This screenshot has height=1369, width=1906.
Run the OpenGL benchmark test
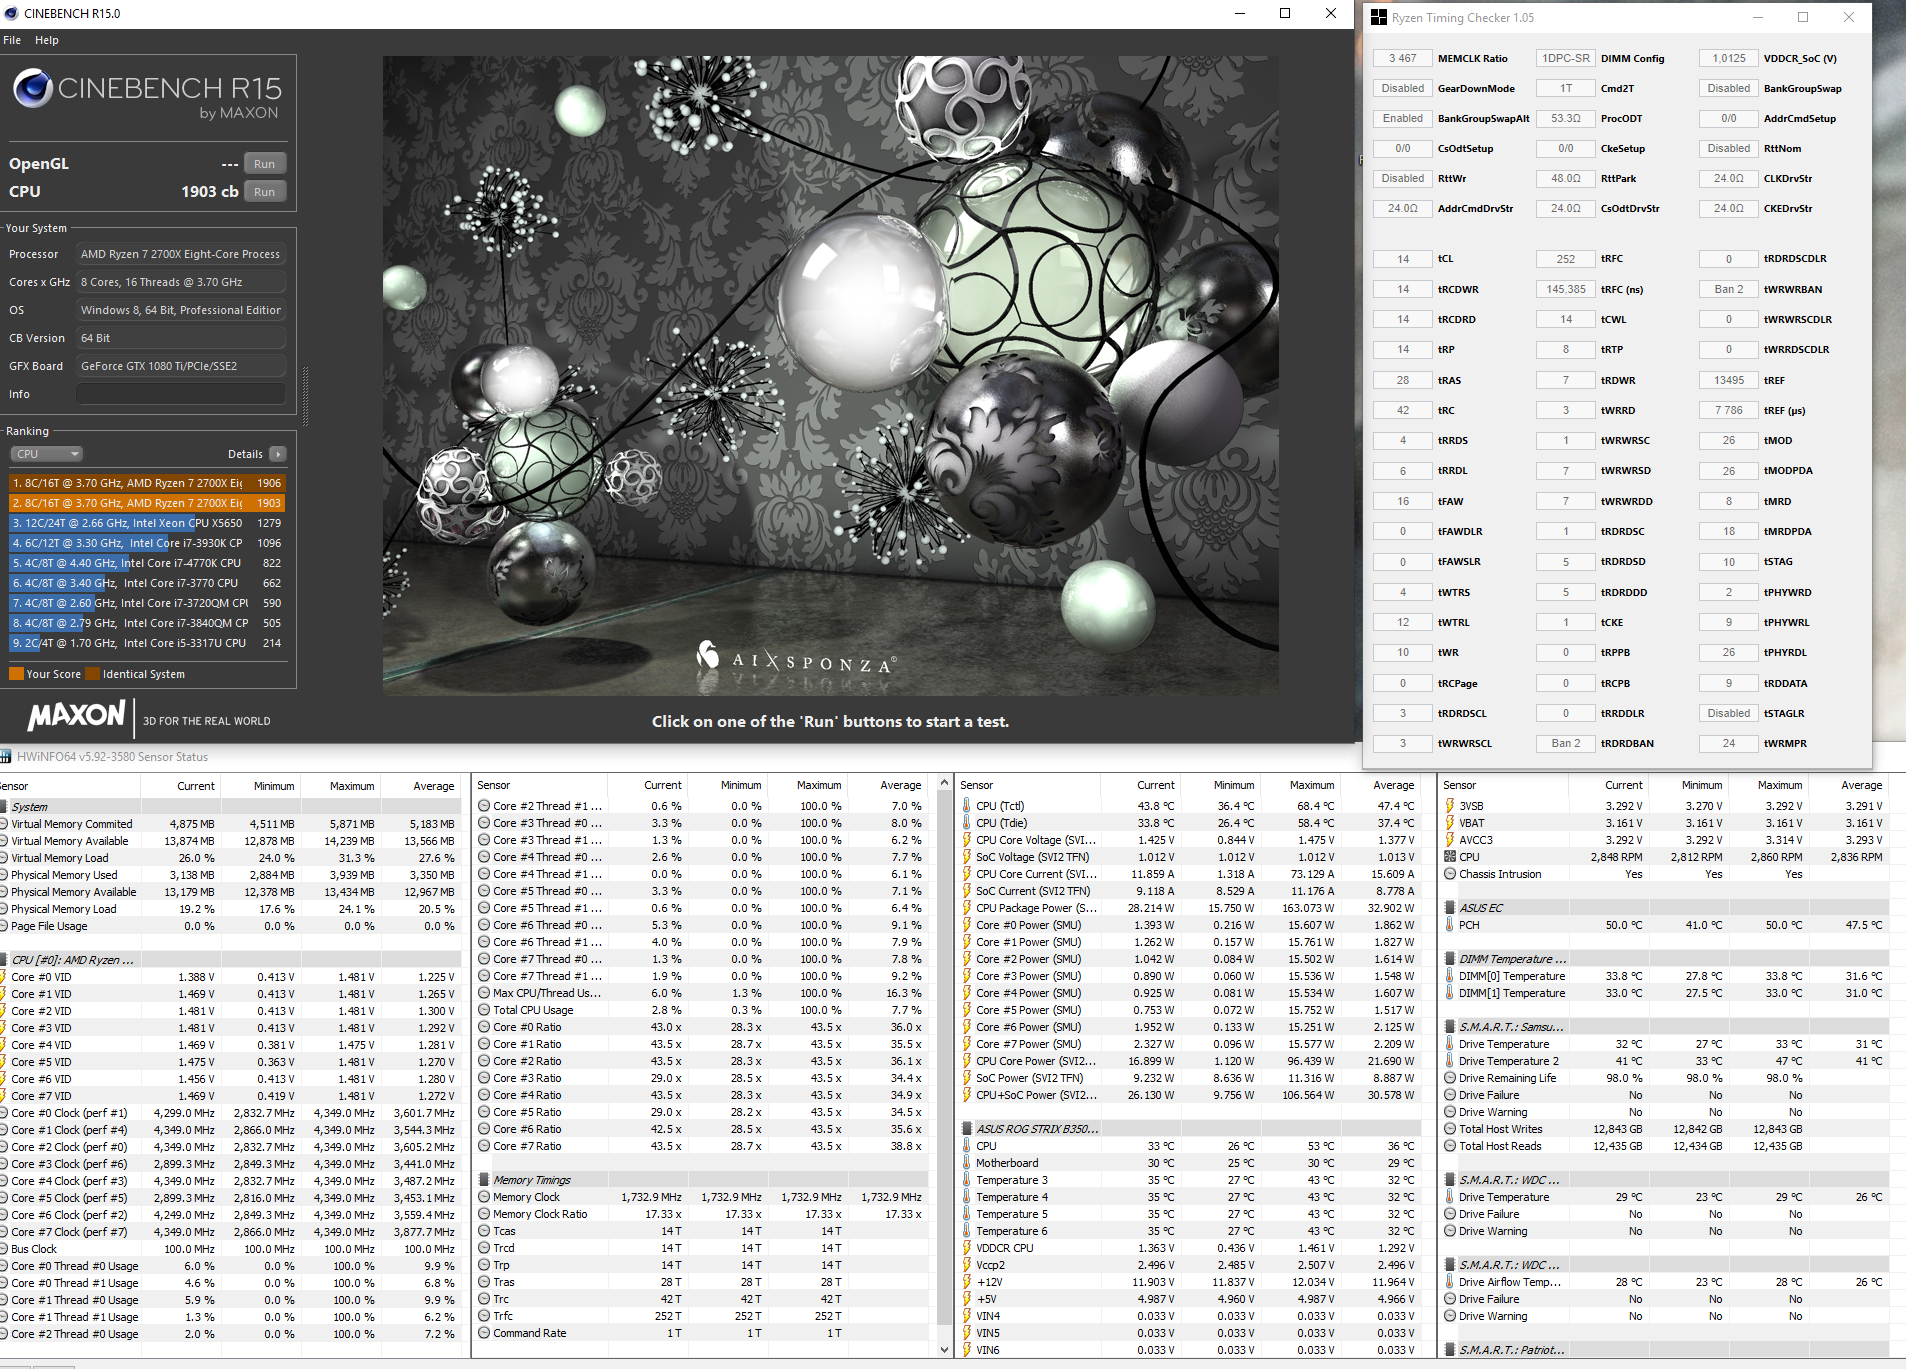point(264,164)
